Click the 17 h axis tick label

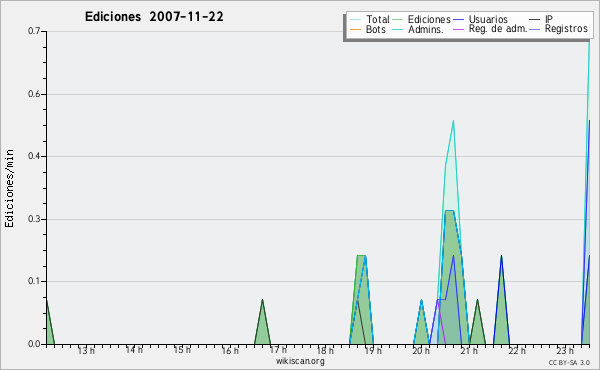click(278, 350)
